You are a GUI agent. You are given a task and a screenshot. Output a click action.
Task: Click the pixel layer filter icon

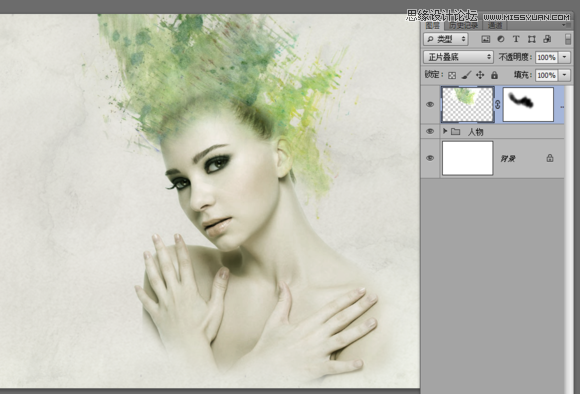(x=485, y=39)
